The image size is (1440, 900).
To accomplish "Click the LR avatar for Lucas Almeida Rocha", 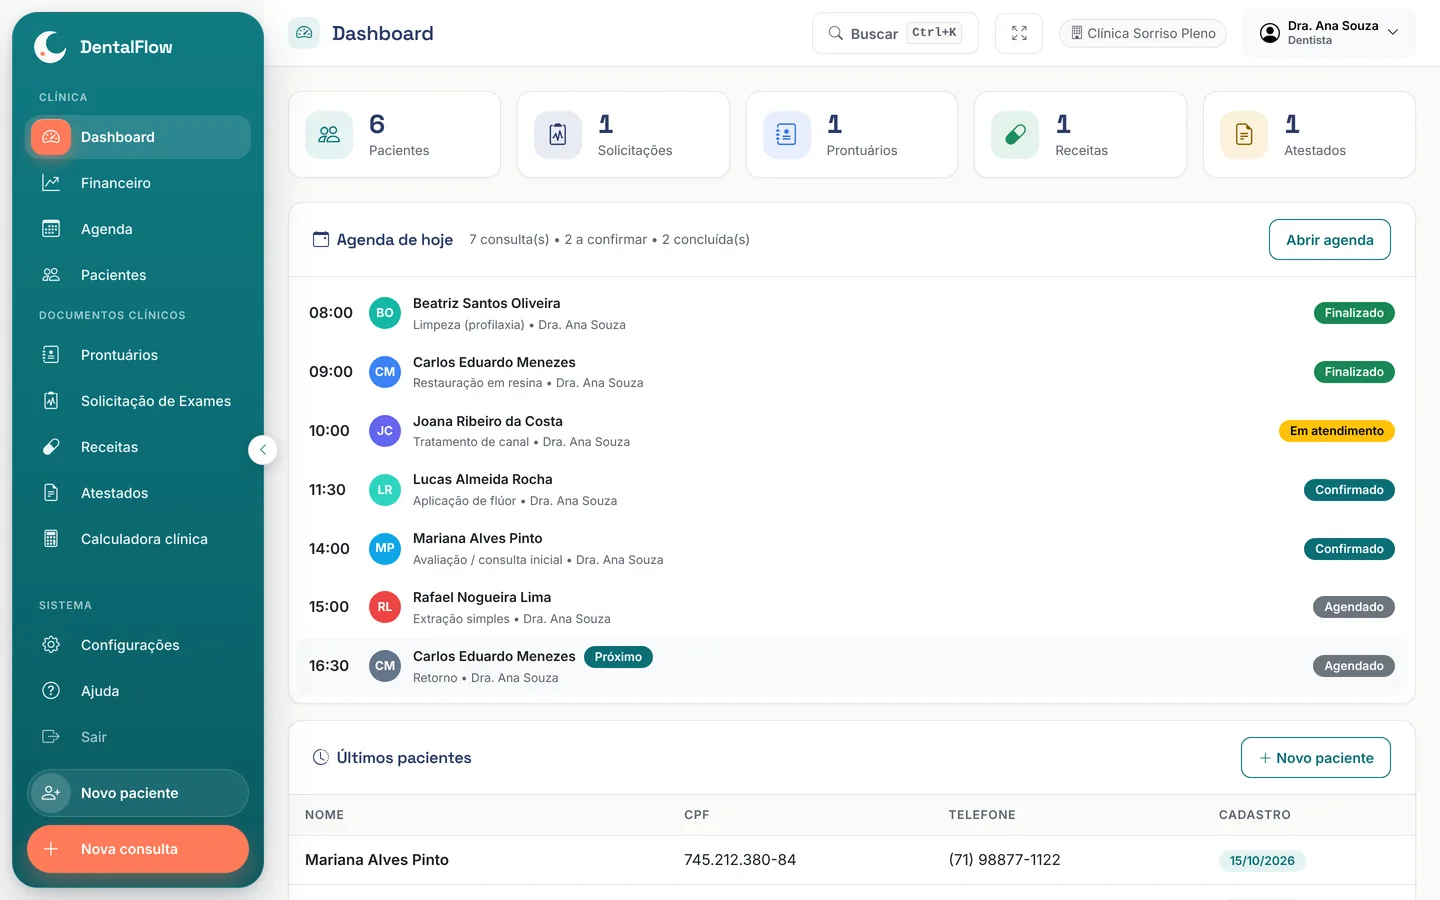I will pos(385,490).
